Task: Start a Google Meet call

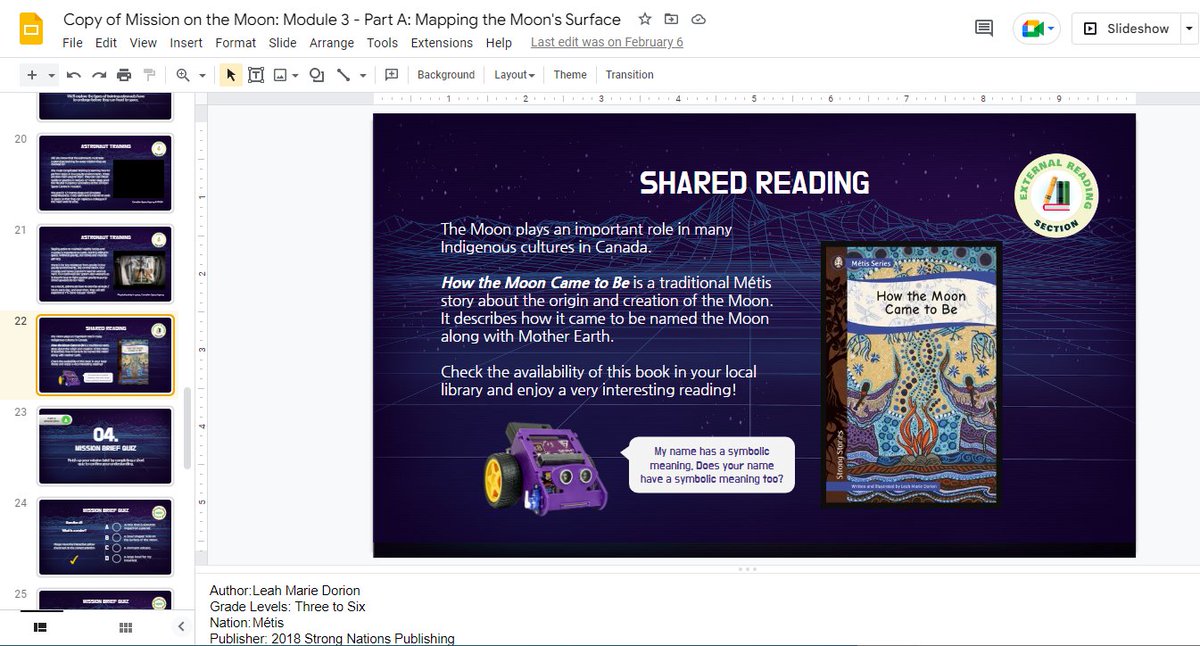Action: pos(1030,29)
